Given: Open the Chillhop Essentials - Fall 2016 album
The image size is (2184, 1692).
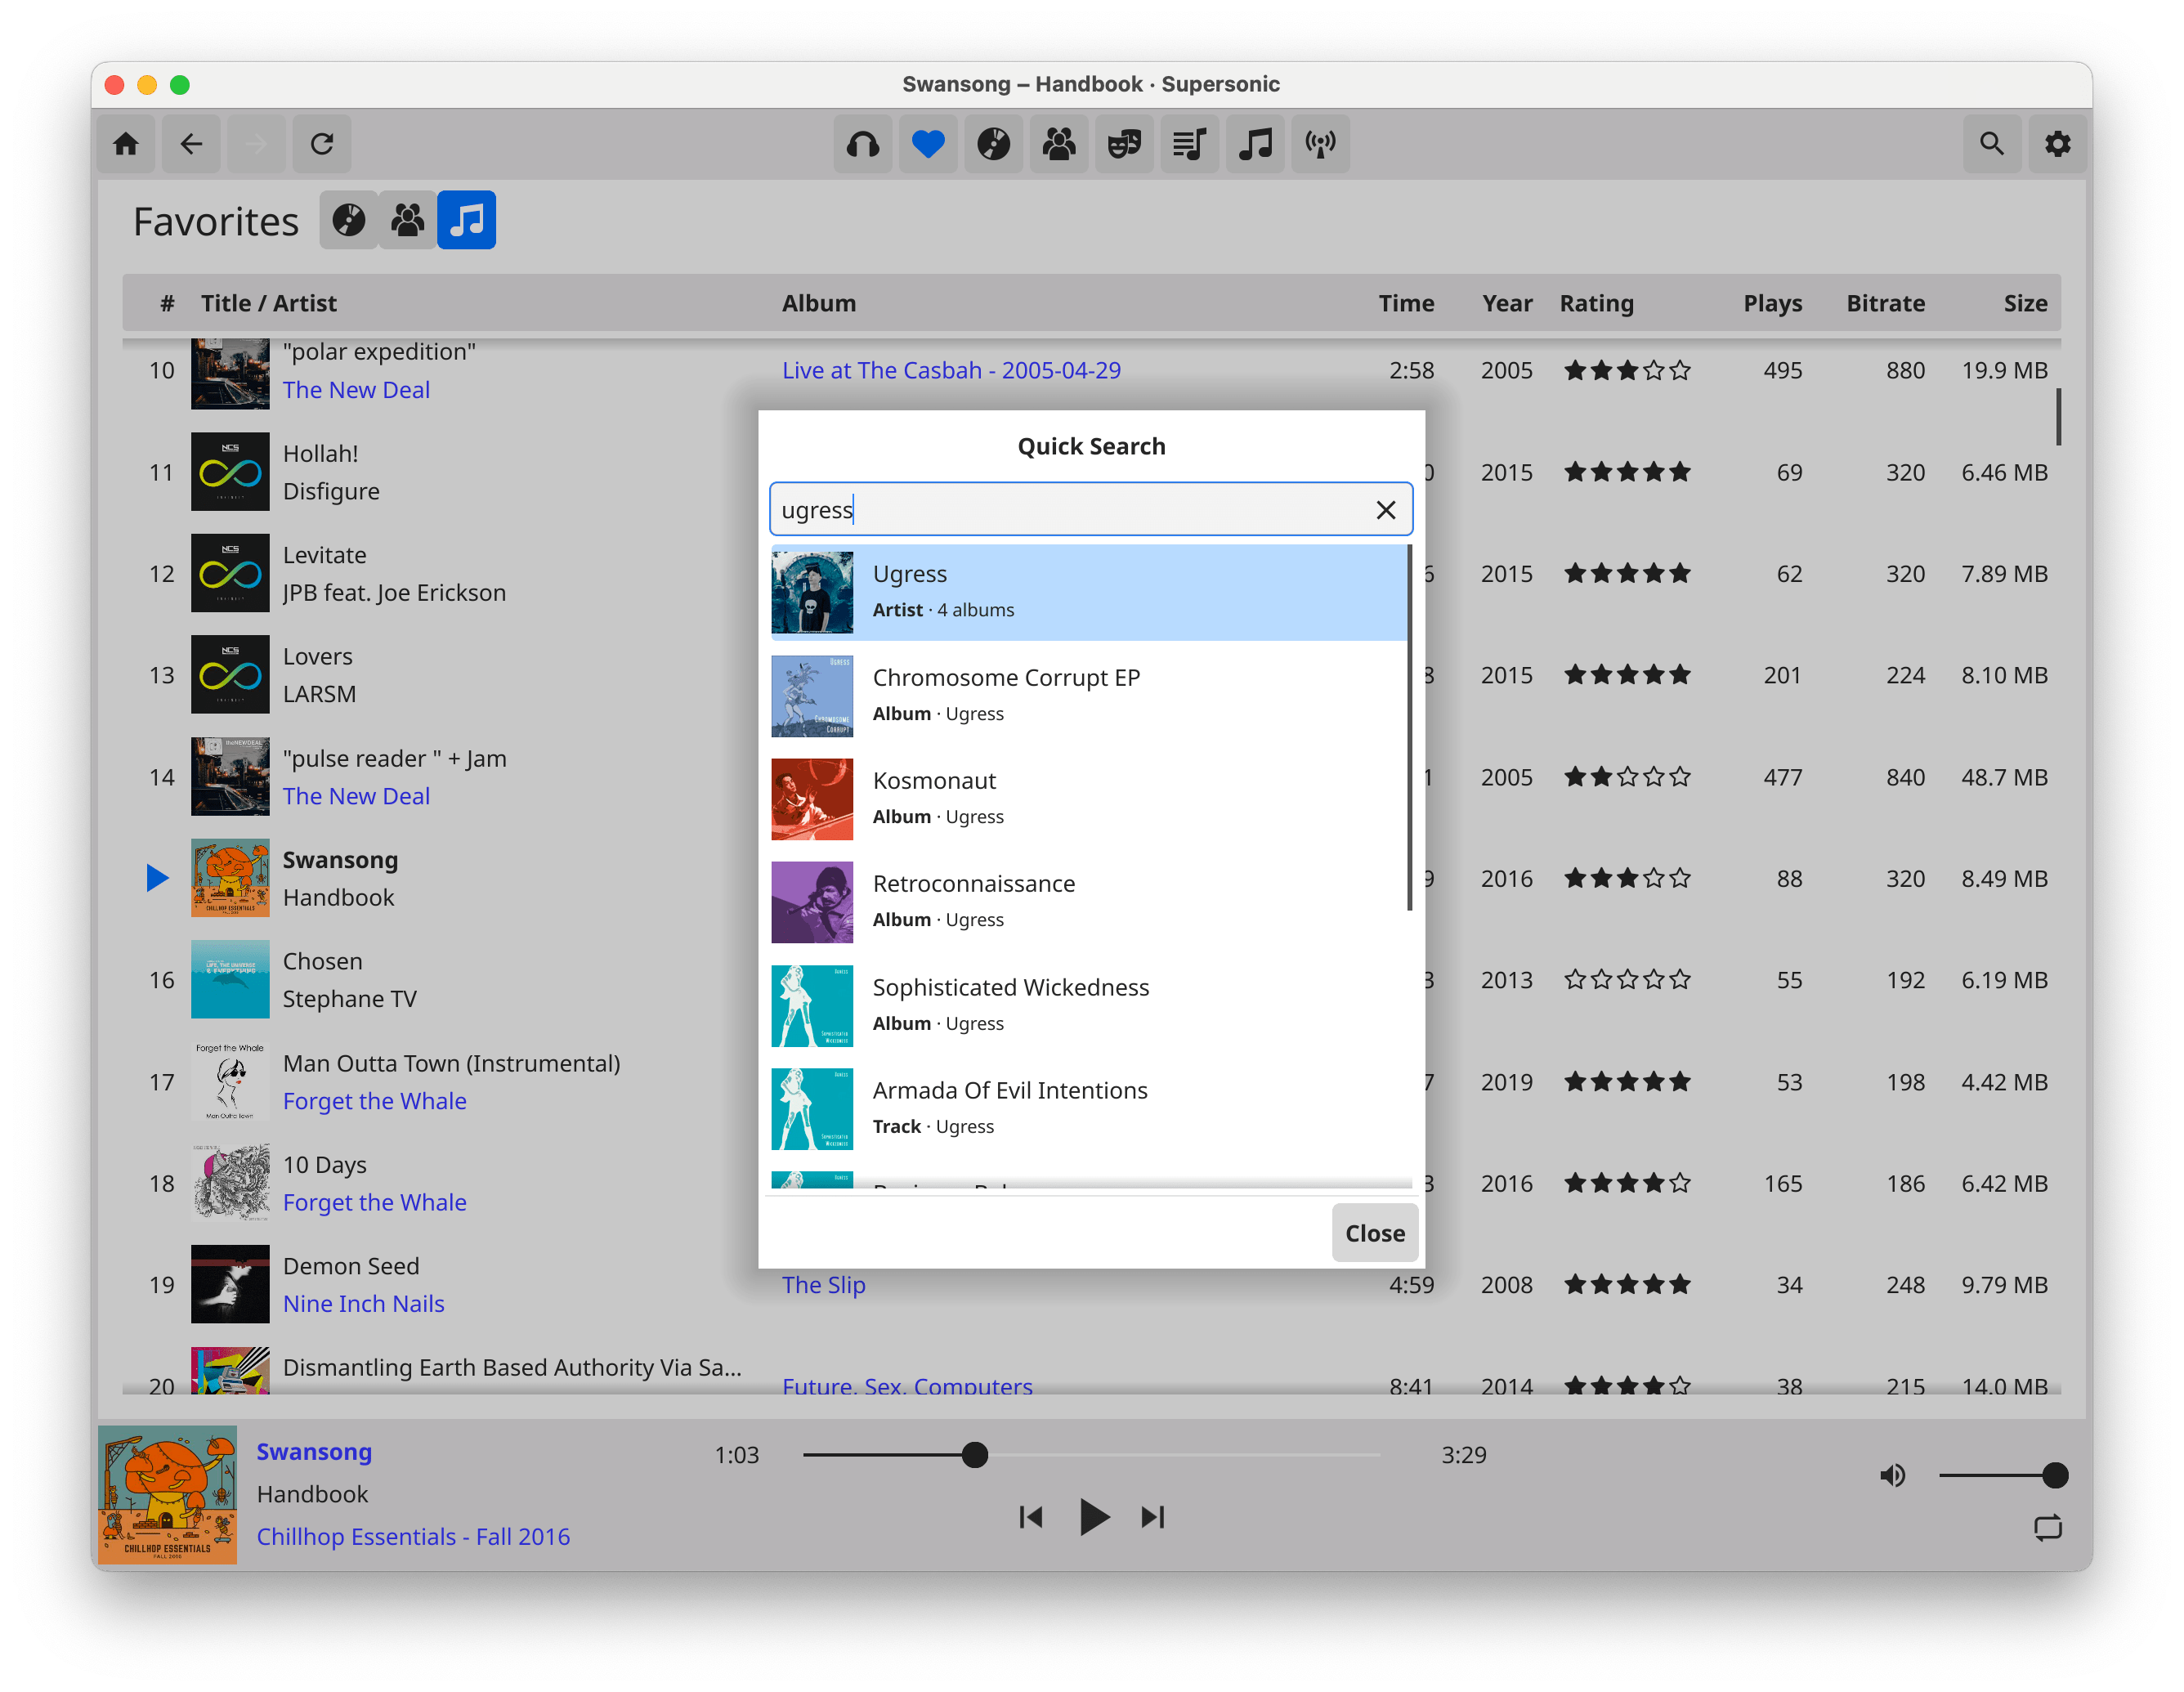Looking at the screenshot, I should [413, 1536].
